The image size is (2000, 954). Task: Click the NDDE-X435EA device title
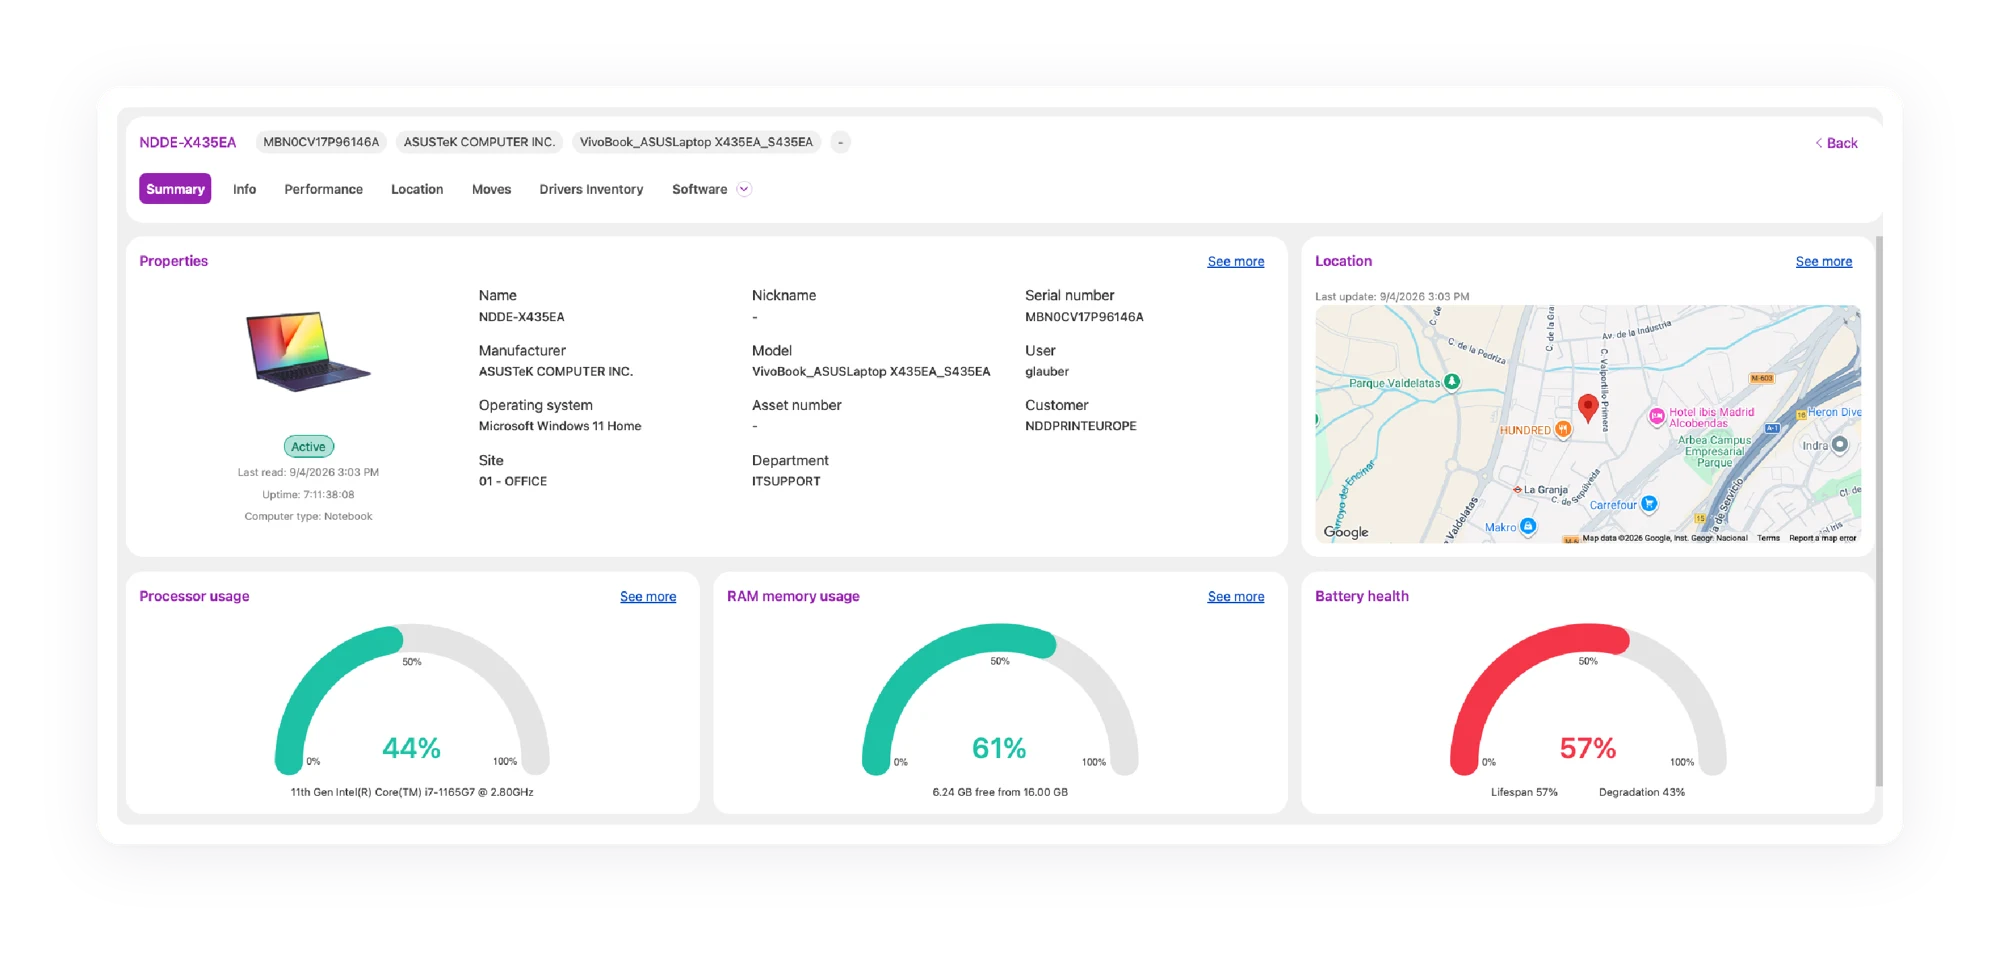[x=188, y=142]
